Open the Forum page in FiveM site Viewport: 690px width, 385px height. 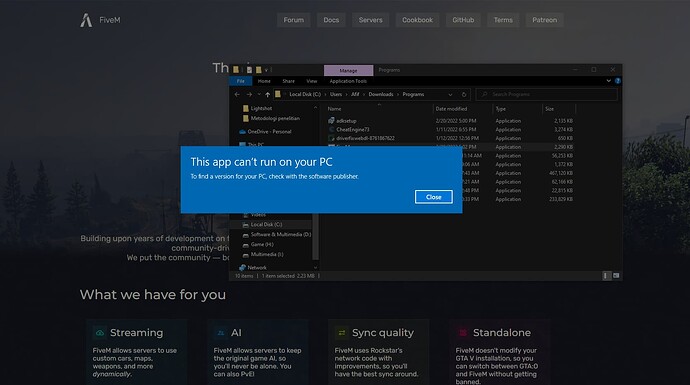point(294,20)
